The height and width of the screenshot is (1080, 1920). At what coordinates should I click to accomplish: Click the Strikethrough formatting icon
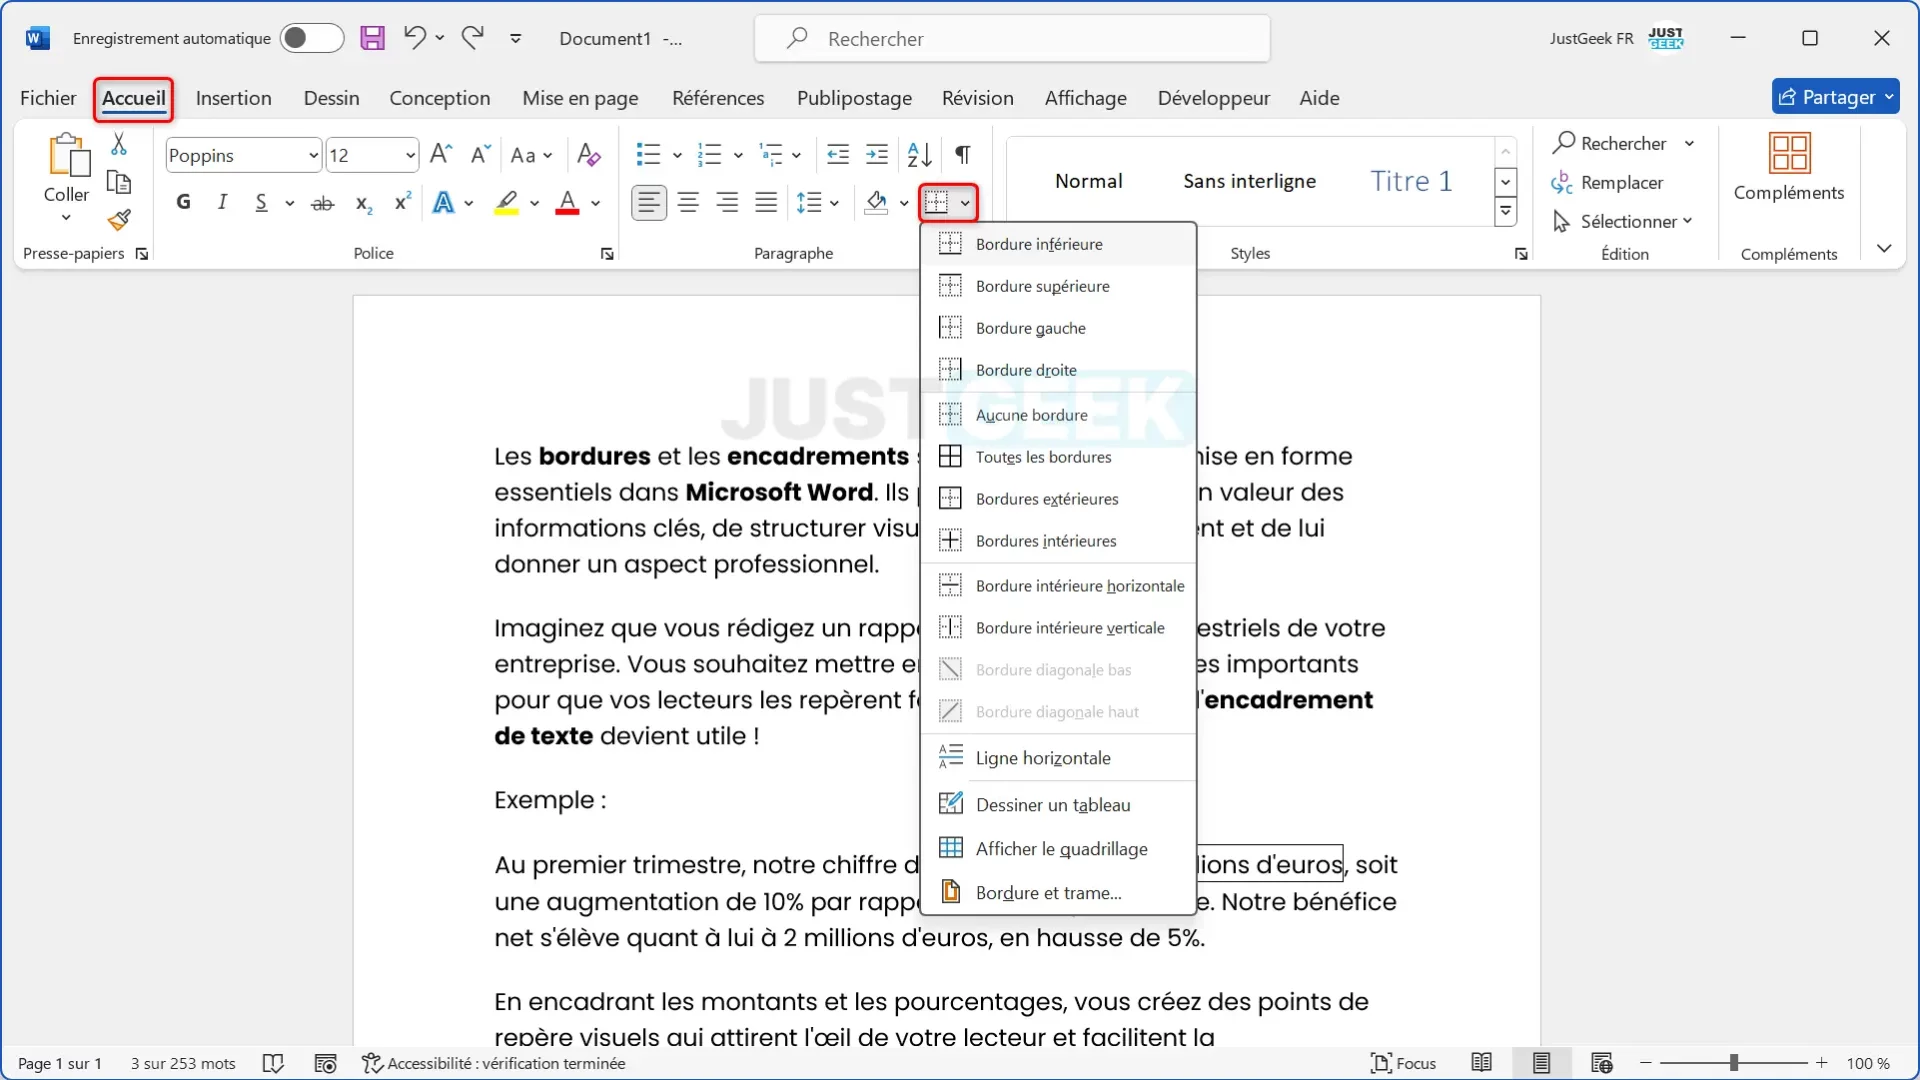pyautogui.click(x=322, y=202)
